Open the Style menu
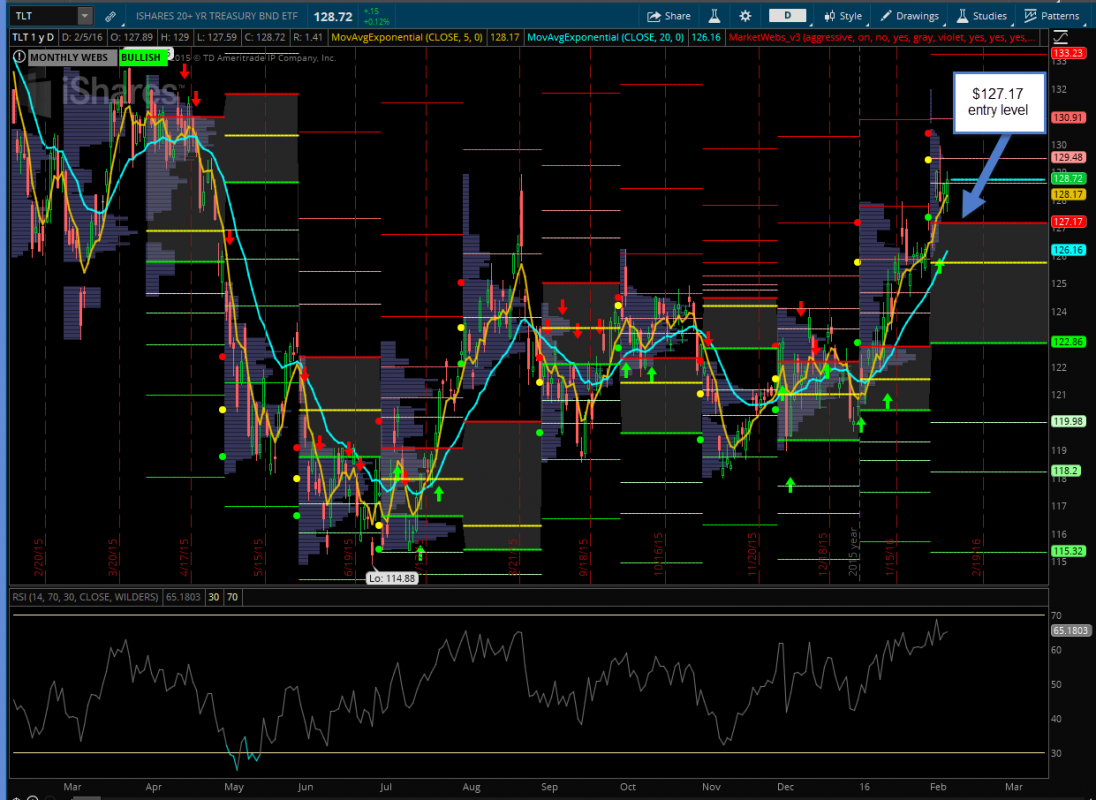 842,16
